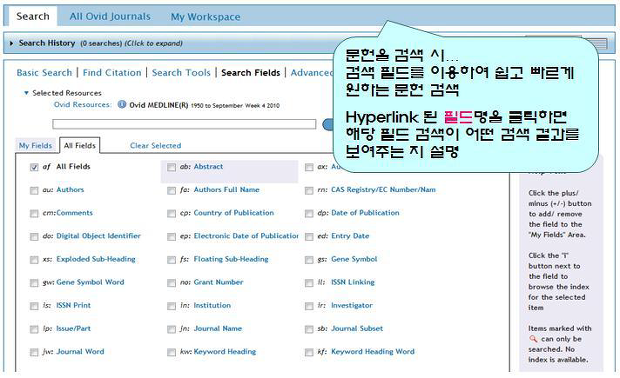
Task: Check the ir Investigator checkbox
Action: click(309, 306)
